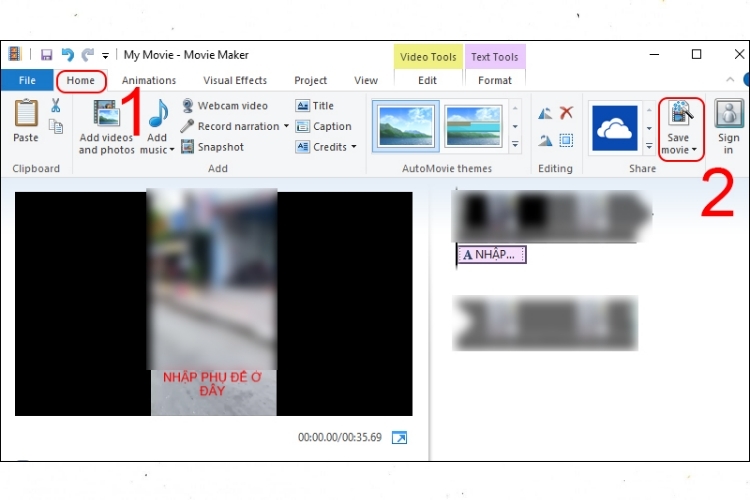The image size is (750, 500).
Task: Click Record narration
Action: [x=231, y=126]
